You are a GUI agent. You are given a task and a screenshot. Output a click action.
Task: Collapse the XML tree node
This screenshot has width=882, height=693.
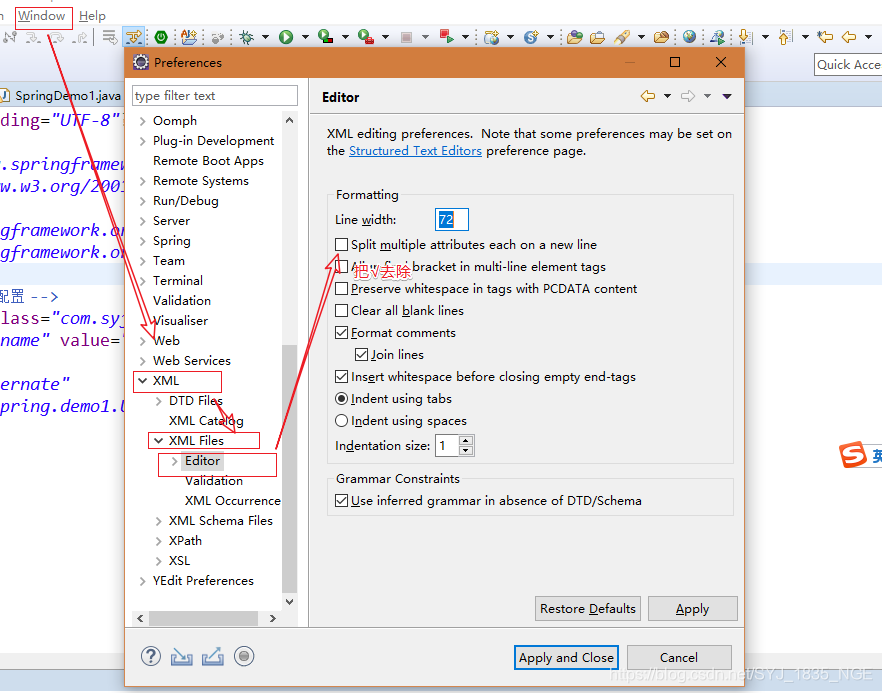pos(142,381)
